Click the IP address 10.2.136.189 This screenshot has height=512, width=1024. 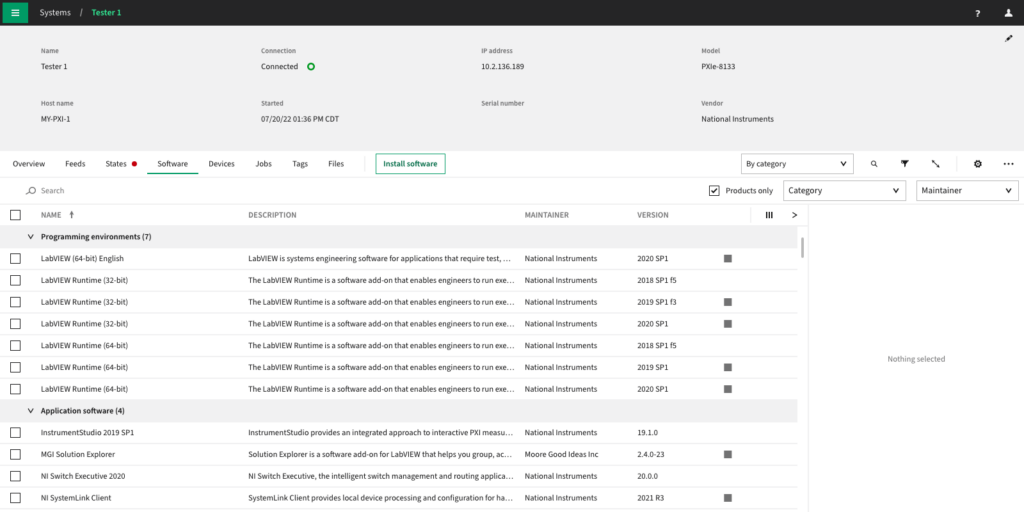pyautogui.click(x=503, y=67)
